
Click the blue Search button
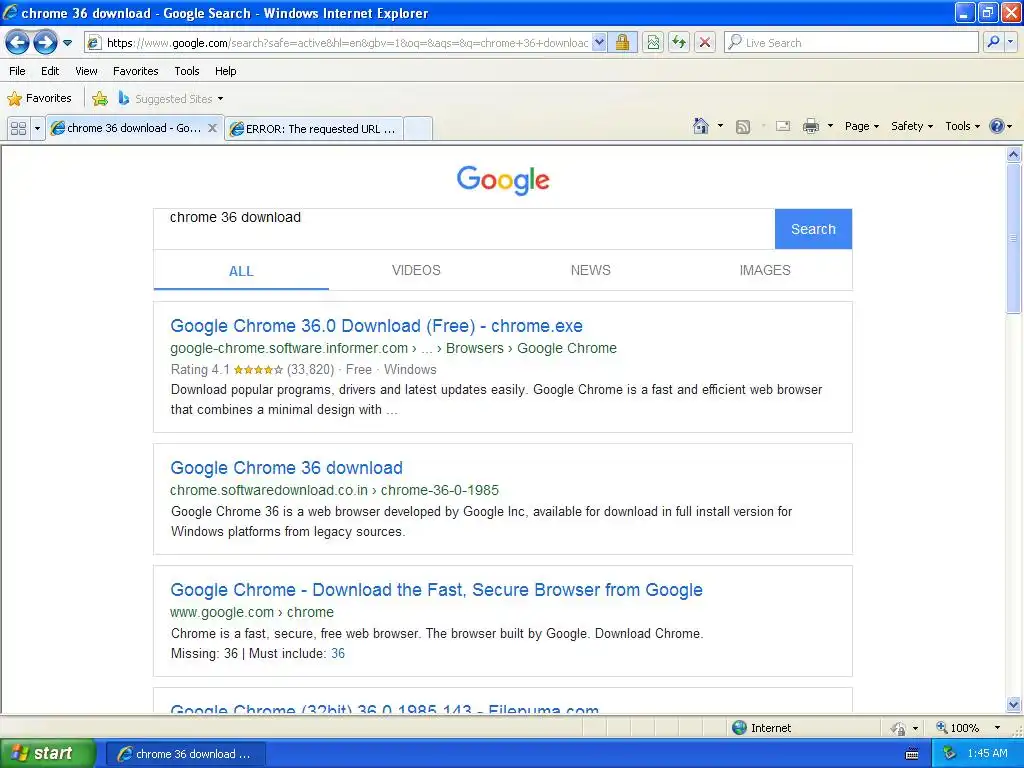pos(813,229)
